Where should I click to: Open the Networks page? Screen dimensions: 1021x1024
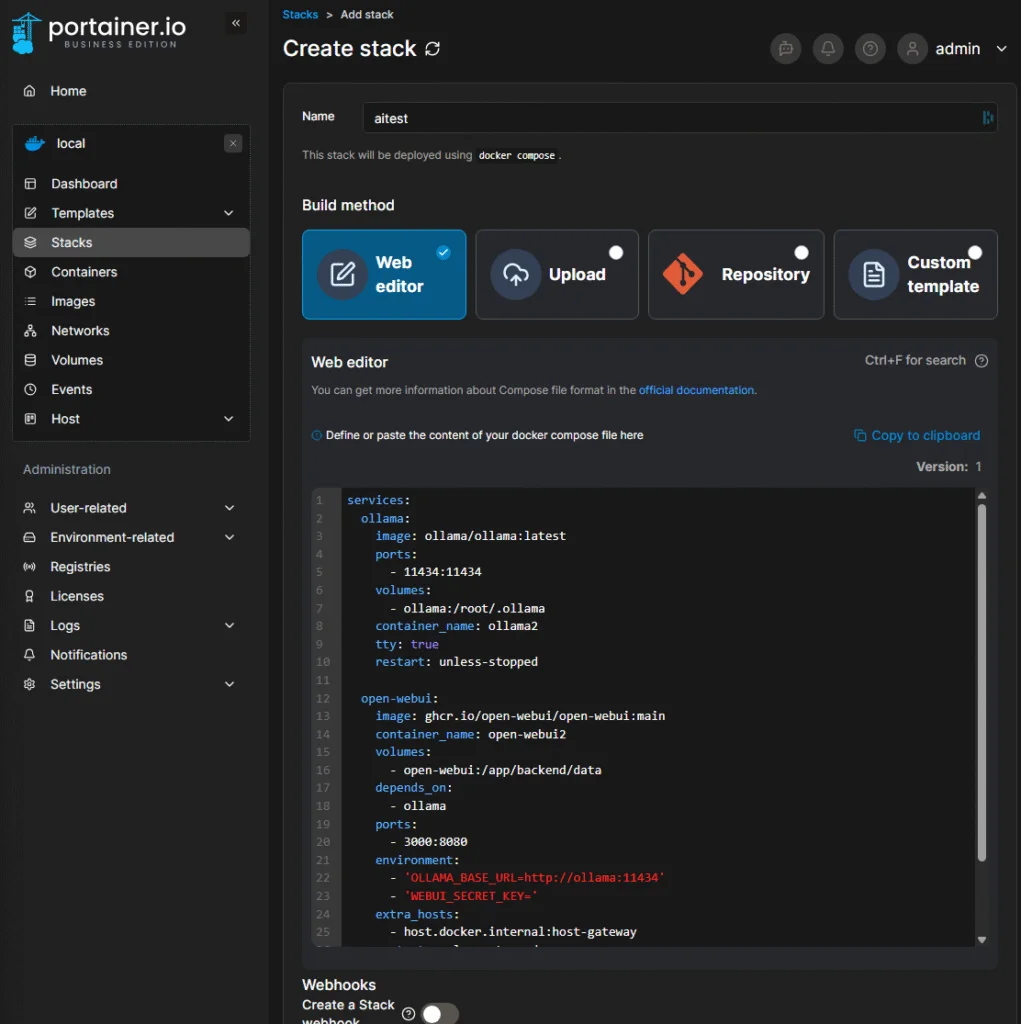pos(80,330)
